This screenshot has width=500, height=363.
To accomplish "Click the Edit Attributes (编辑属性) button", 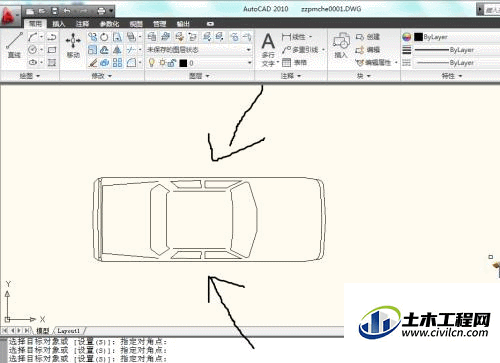I will [x=373, y=62].
